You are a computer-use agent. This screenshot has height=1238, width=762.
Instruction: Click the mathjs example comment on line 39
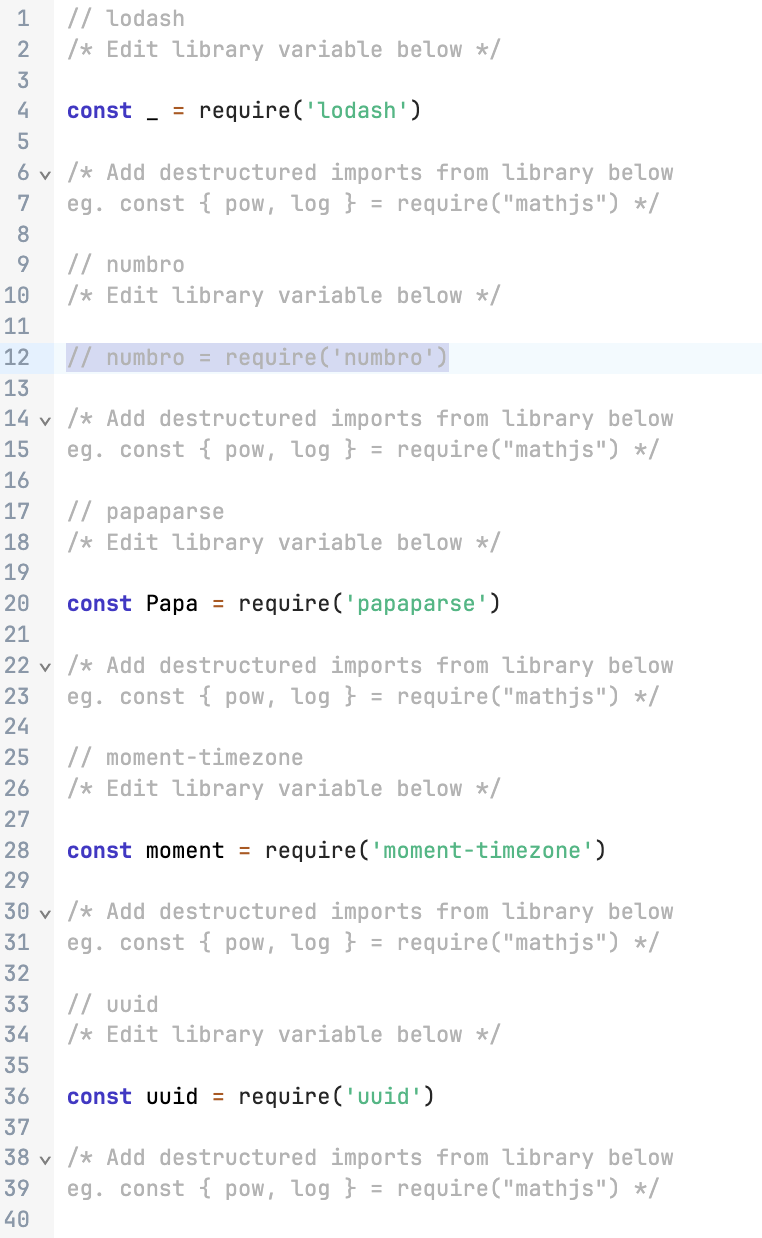coord(363,1189)
